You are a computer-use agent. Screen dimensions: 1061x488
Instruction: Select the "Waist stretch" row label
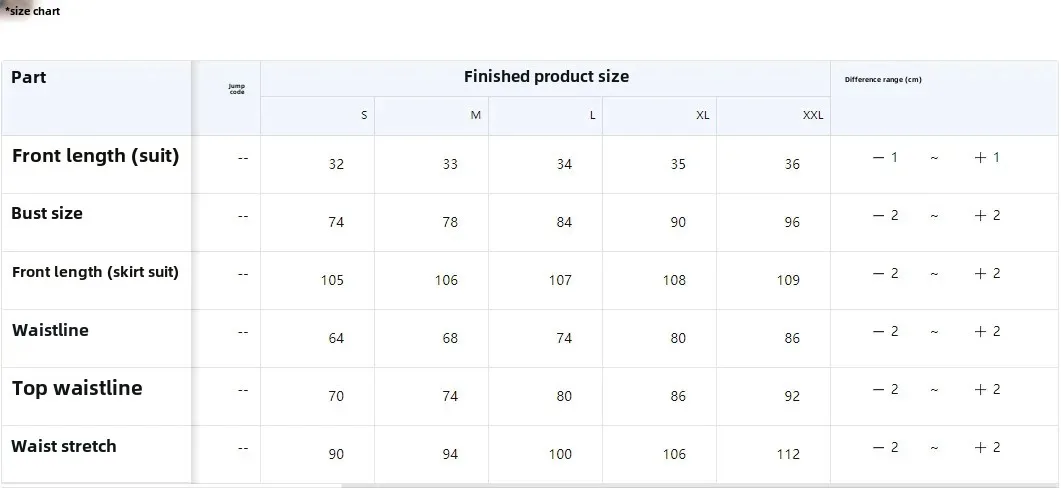point(64,446)
